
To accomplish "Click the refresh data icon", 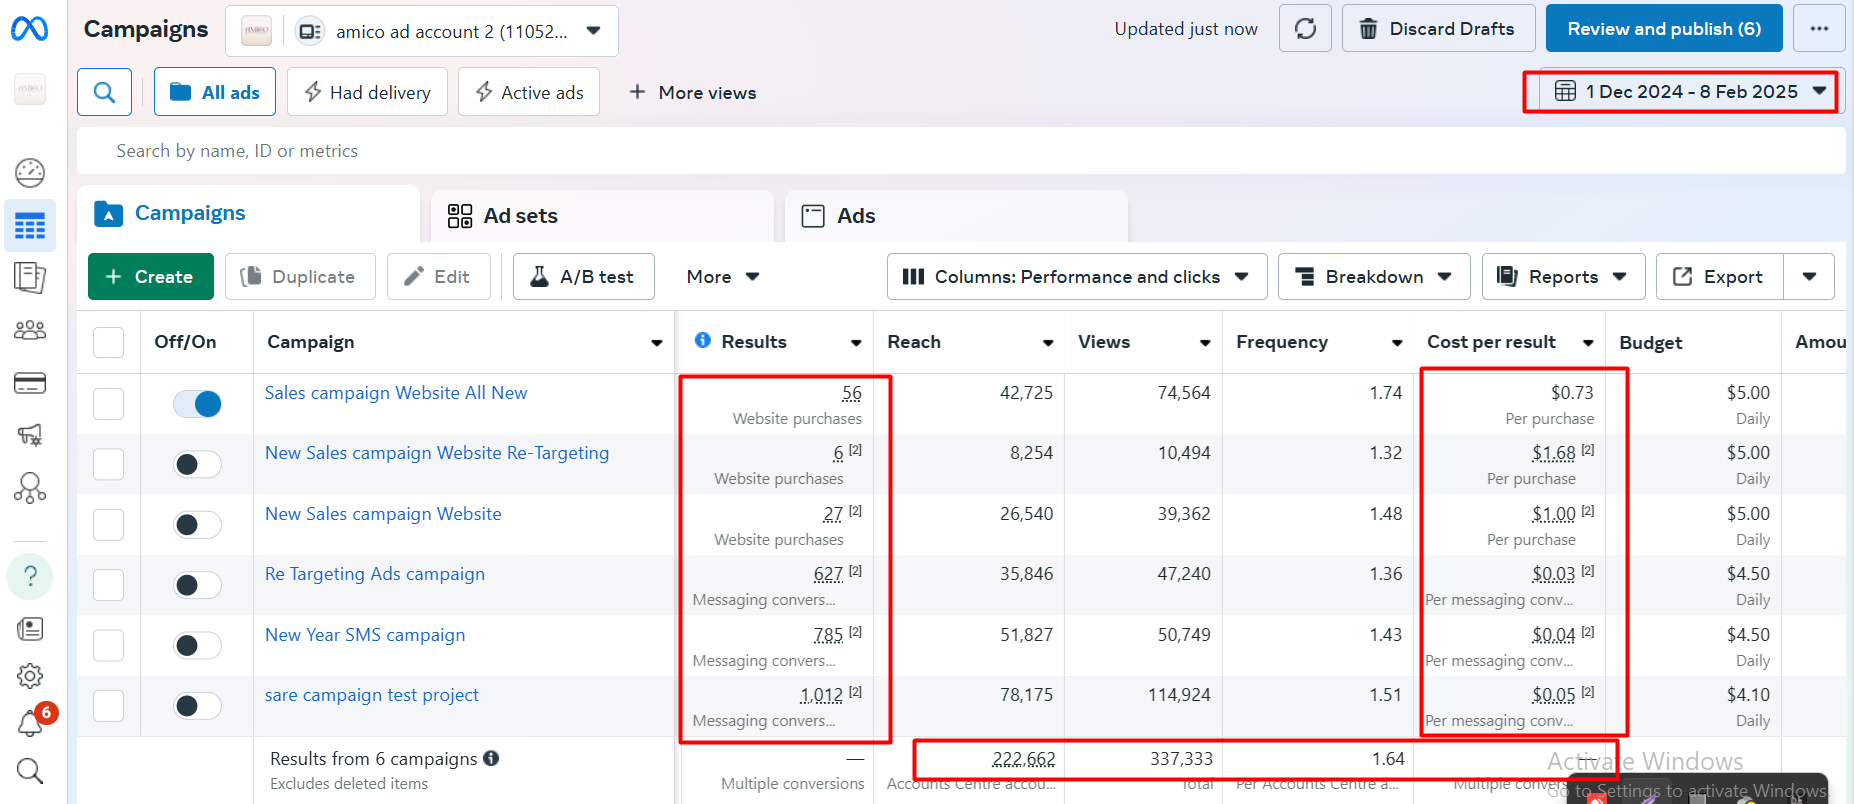I will [1305, 29].
